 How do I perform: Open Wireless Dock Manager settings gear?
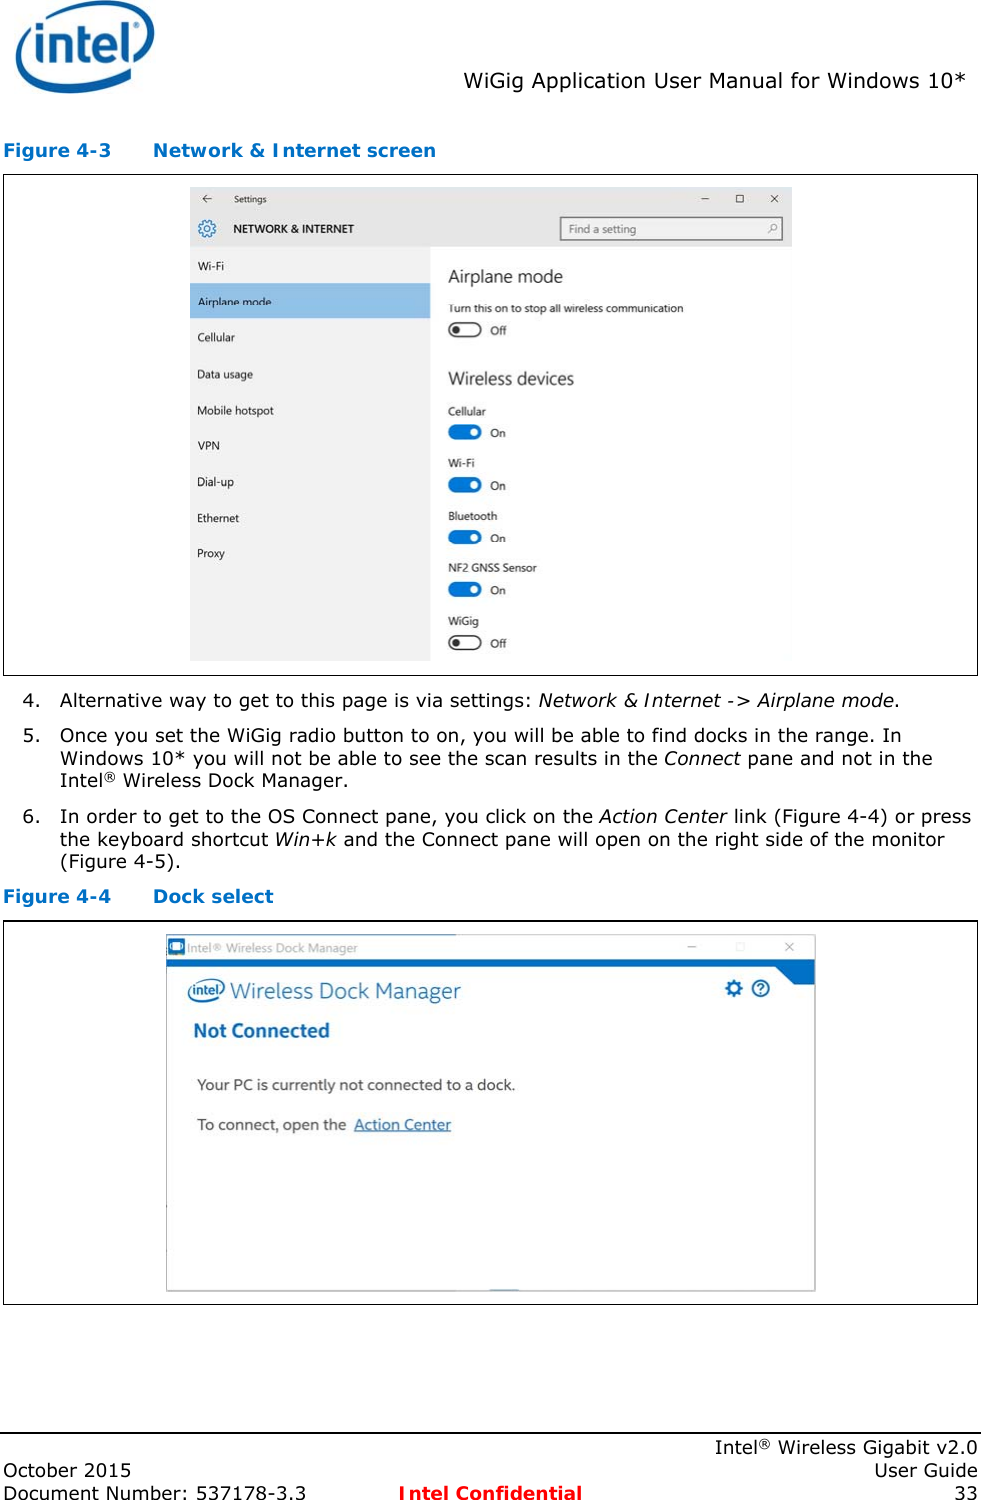pyautogui.click(x=734, y=988)
